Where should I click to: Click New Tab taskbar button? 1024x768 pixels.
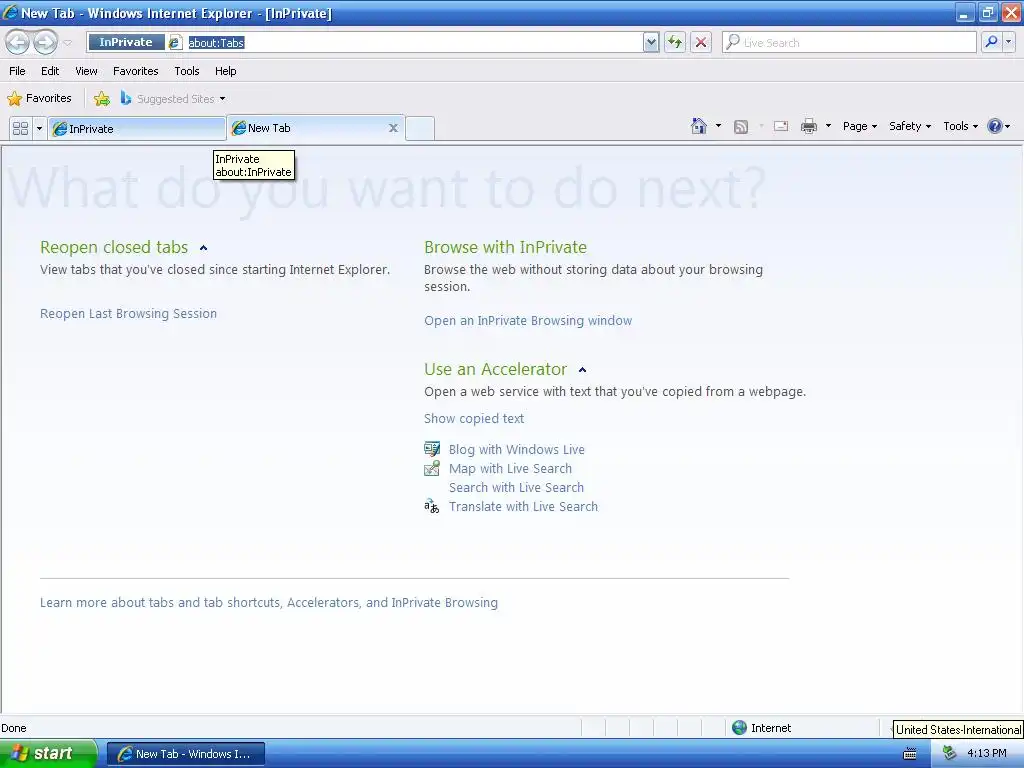click(185, 754)
